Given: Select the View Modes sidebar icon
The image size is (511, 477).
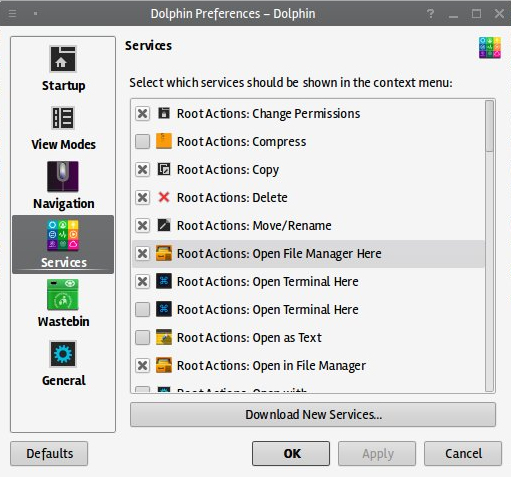Looking at the screenshot, I should pyautogui.click(x=63, y=118).
